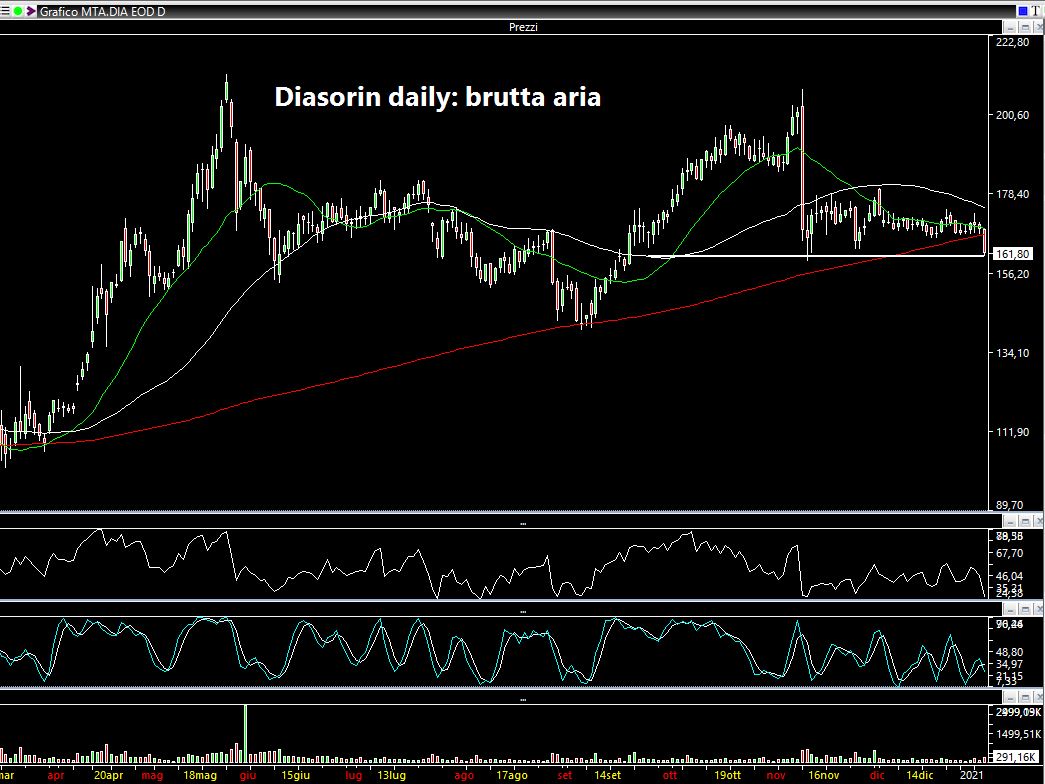Screen dimensions: 1045x784
Task: Click the green status dot icon
Action: [18, 11]
